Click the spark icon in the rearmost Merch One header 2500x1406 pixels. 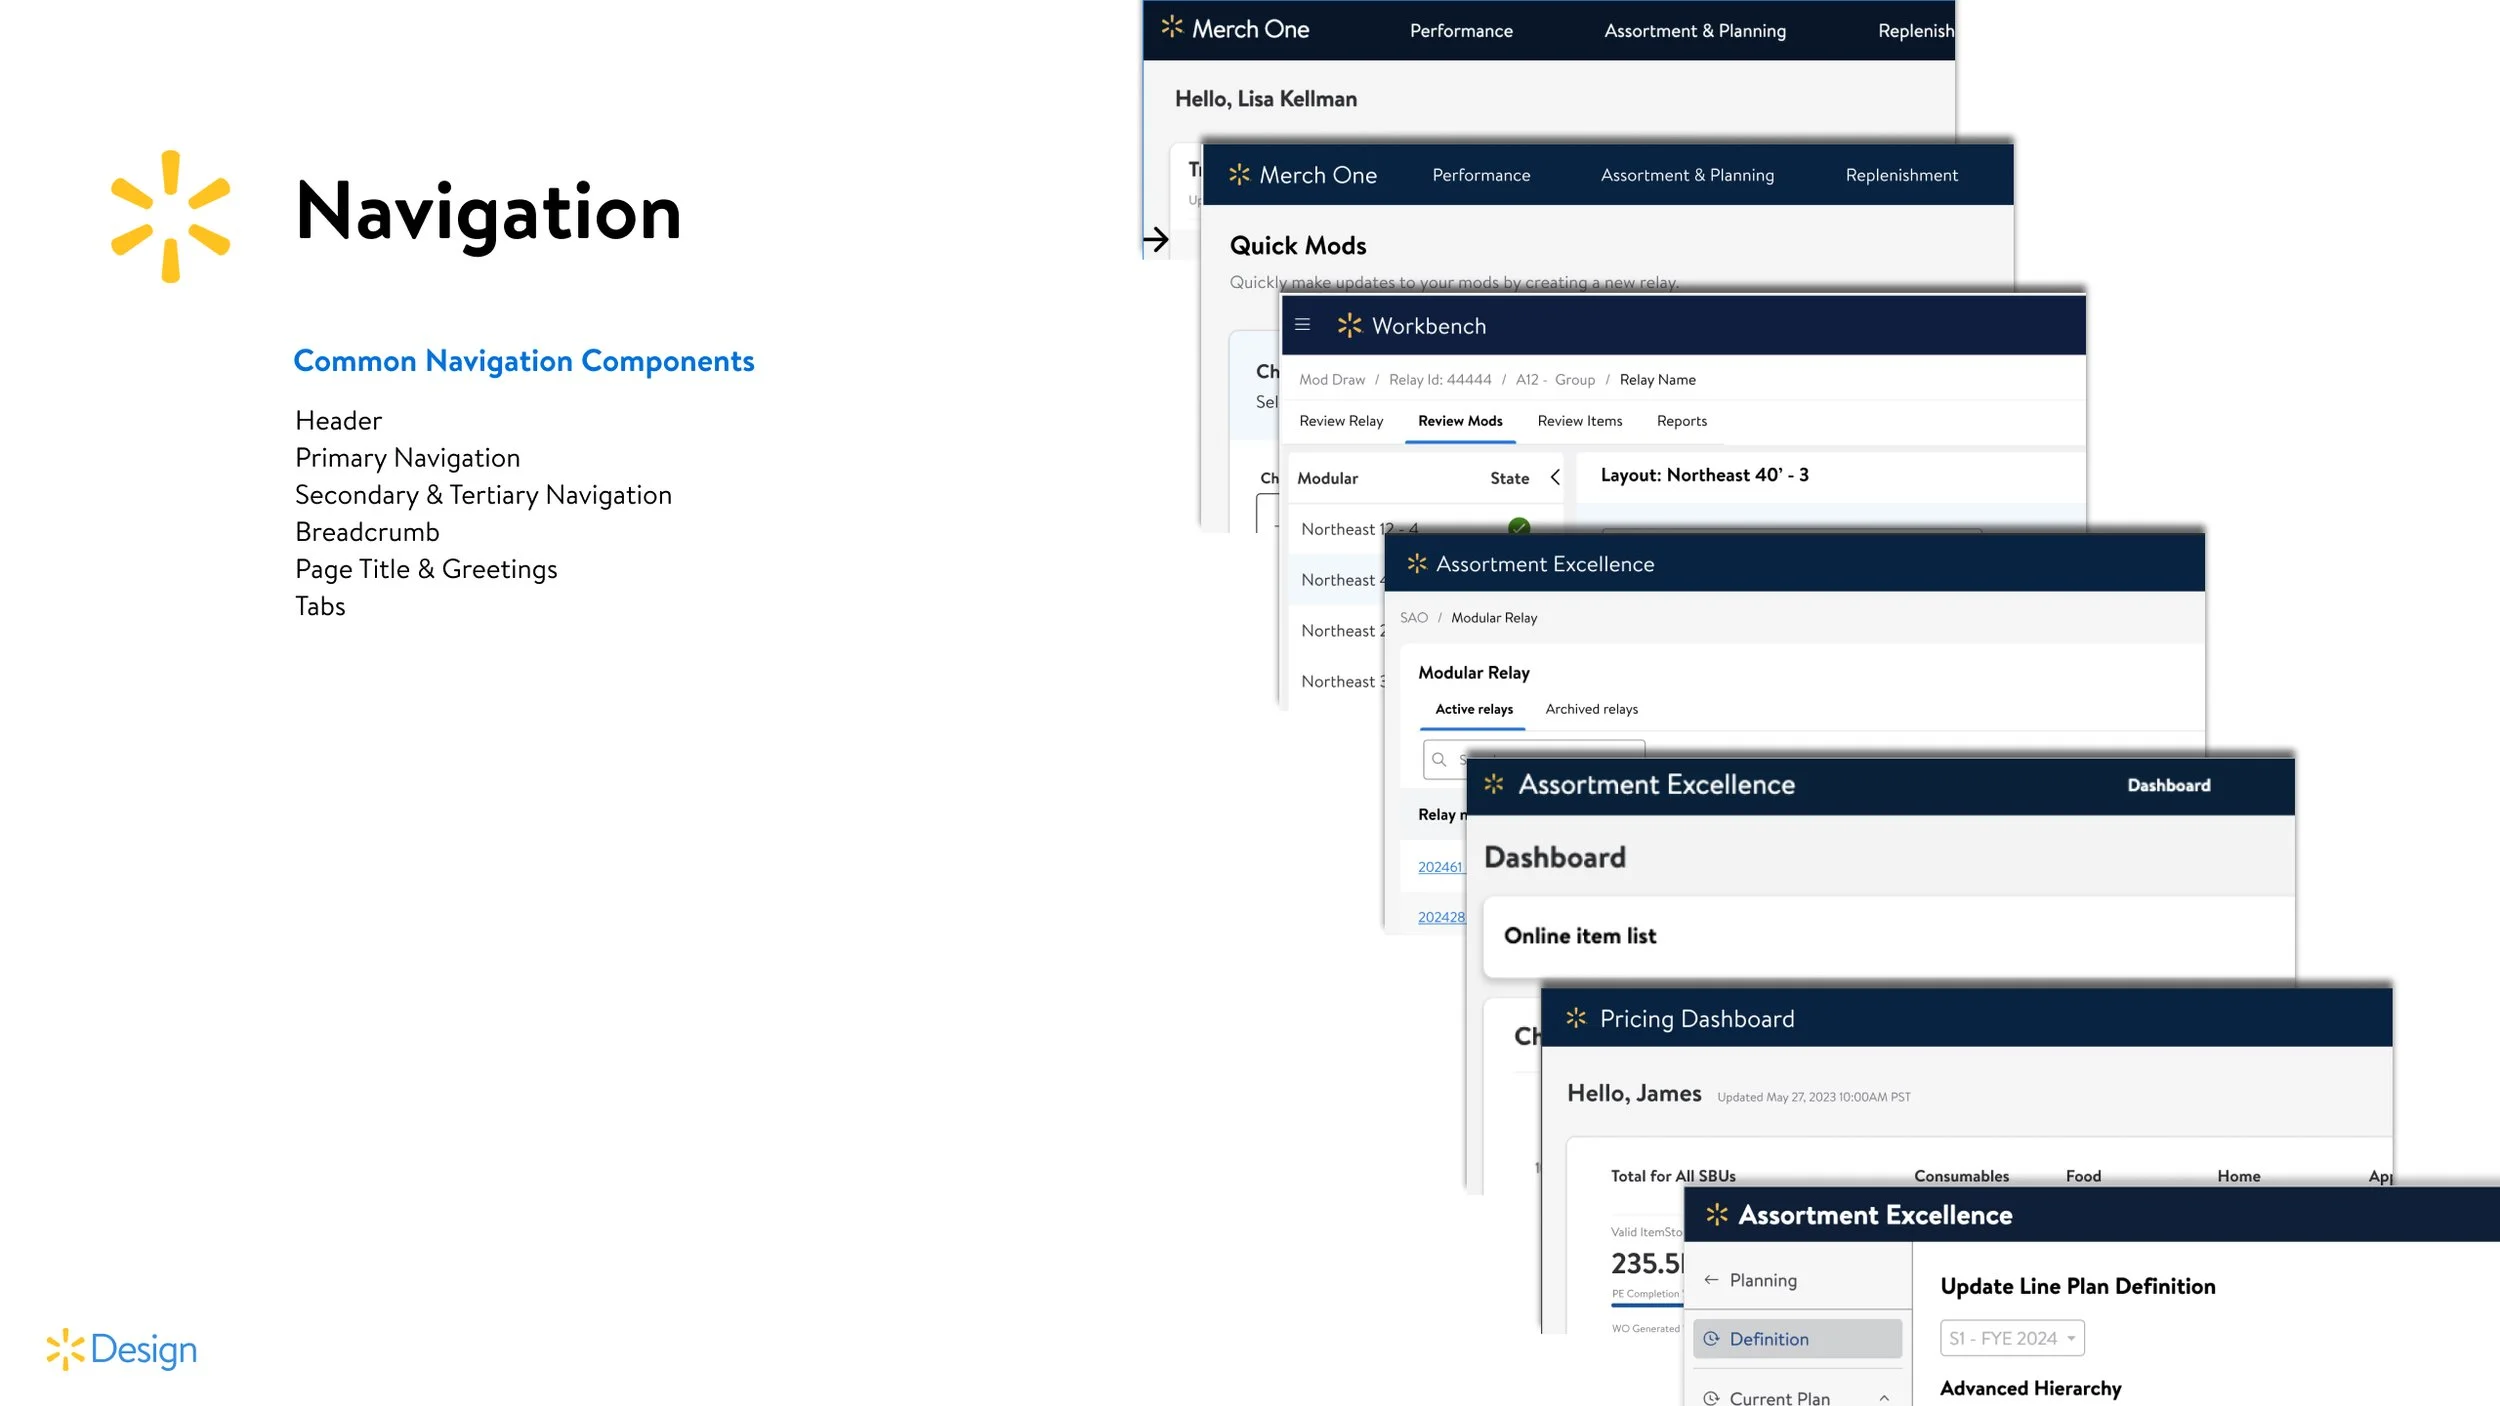click(x=1172, y=28)
